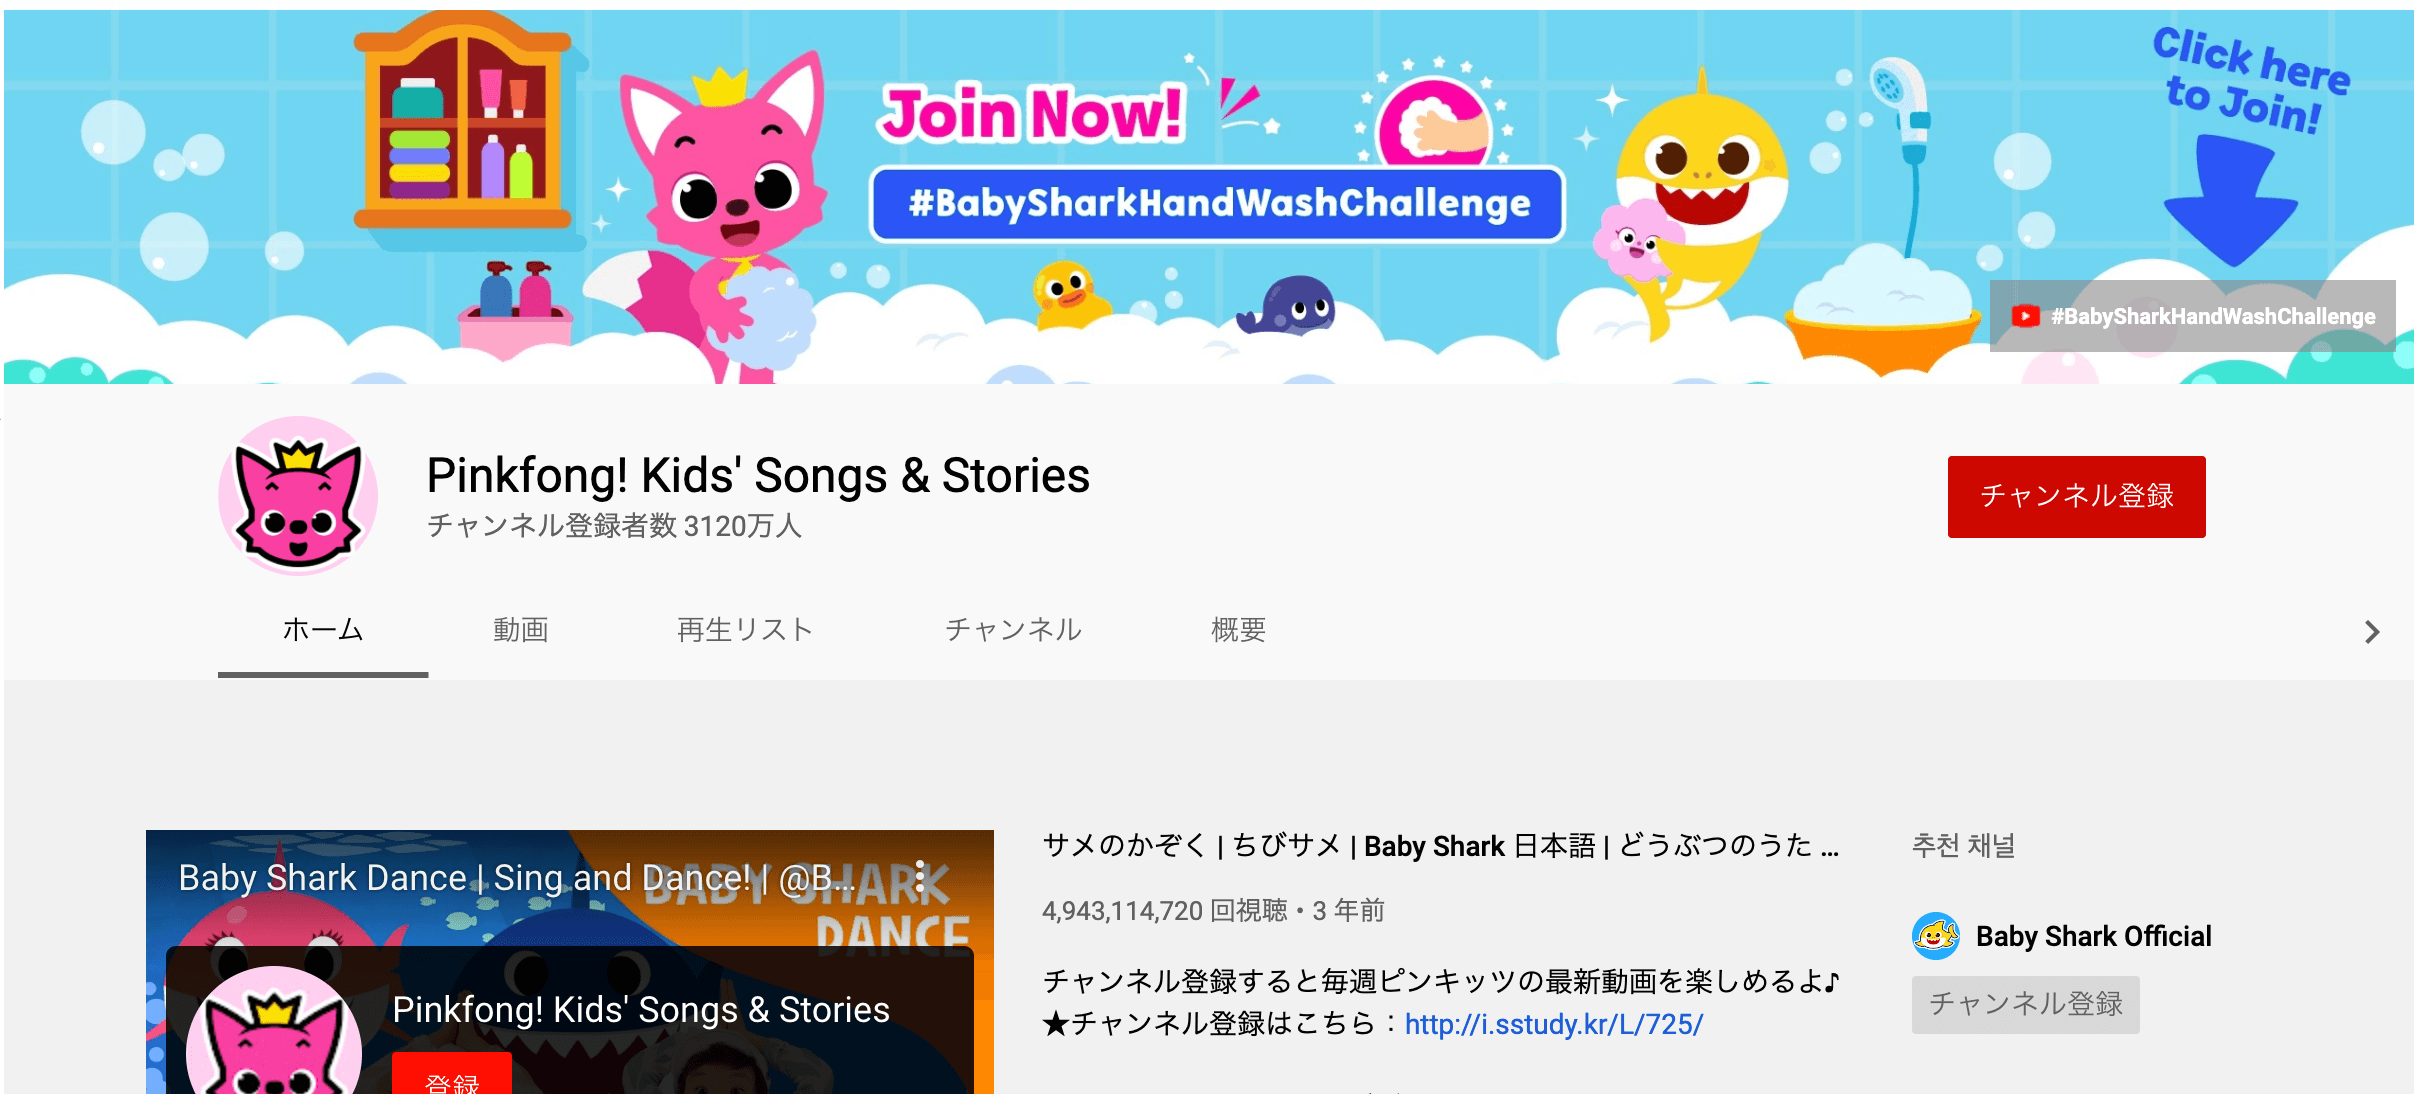This screenshot has width=2414, height=1094.
Task: Subscribe with the red チャンネル登録 button
Action: point(2076,496)
